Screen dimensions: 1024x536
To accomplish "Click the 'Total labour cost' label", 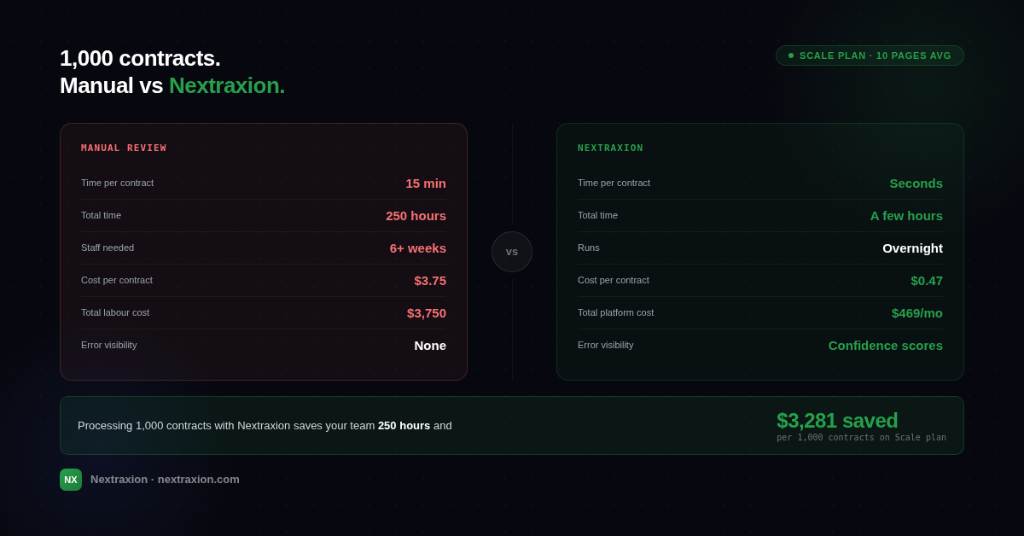I will click(x=115, y=313).
